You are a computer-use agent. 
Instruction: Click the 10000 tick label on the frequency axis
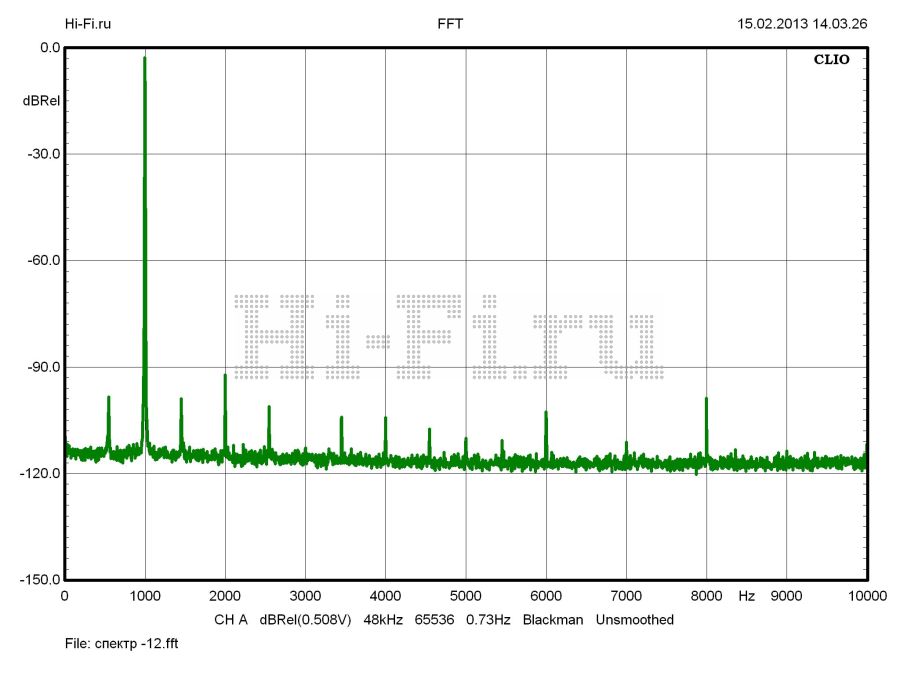866,596
